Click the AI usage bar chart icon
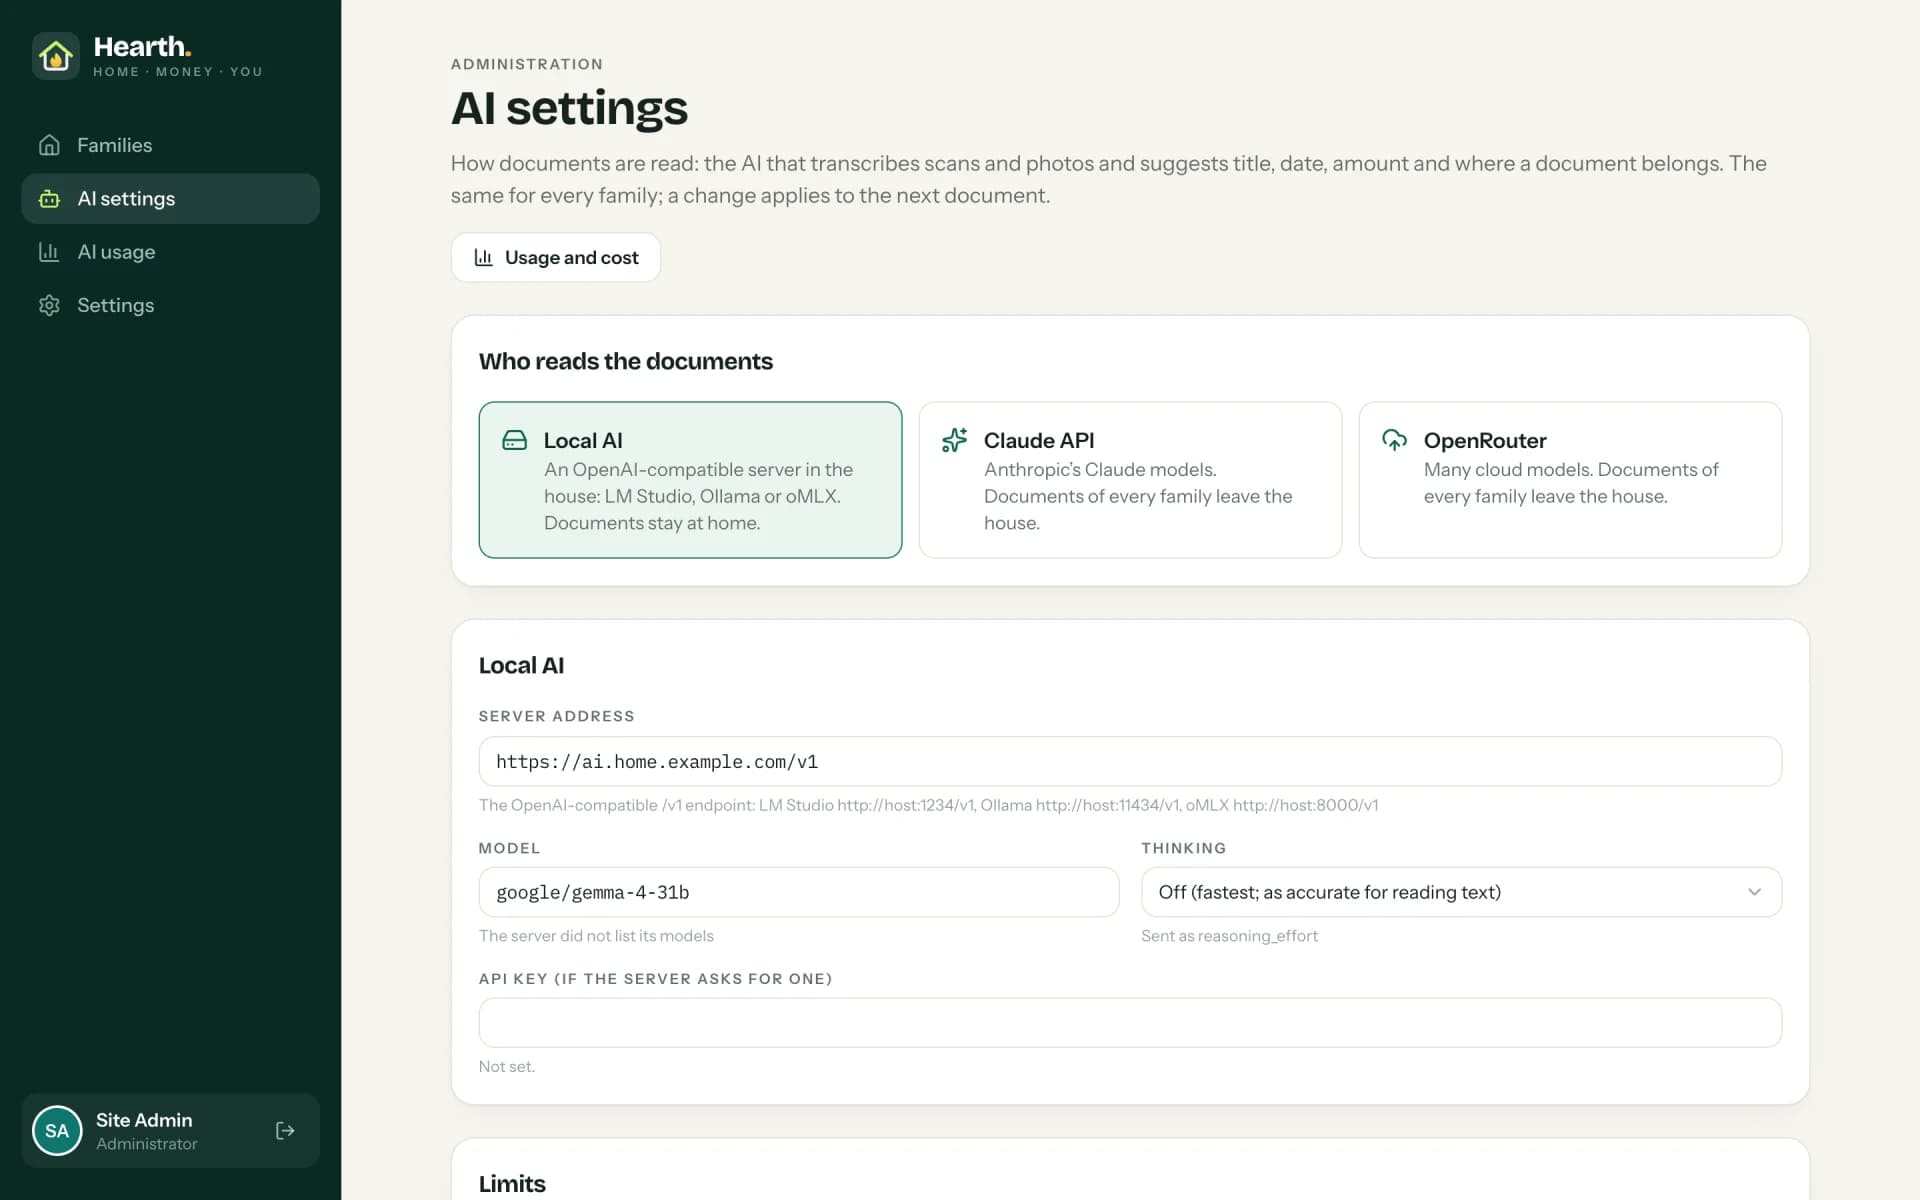The height and width of the screenshot is (1200, 1920). coord(49,252)
